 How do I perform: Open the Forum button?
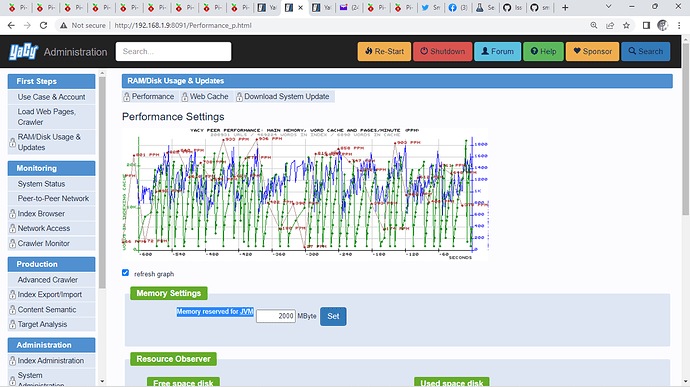pyautogui.click(x=497, y=52)
